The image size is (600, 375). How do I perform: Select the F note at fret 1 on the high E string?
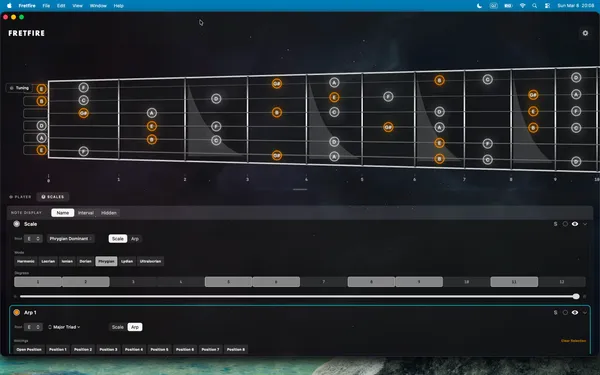(83, 88)
